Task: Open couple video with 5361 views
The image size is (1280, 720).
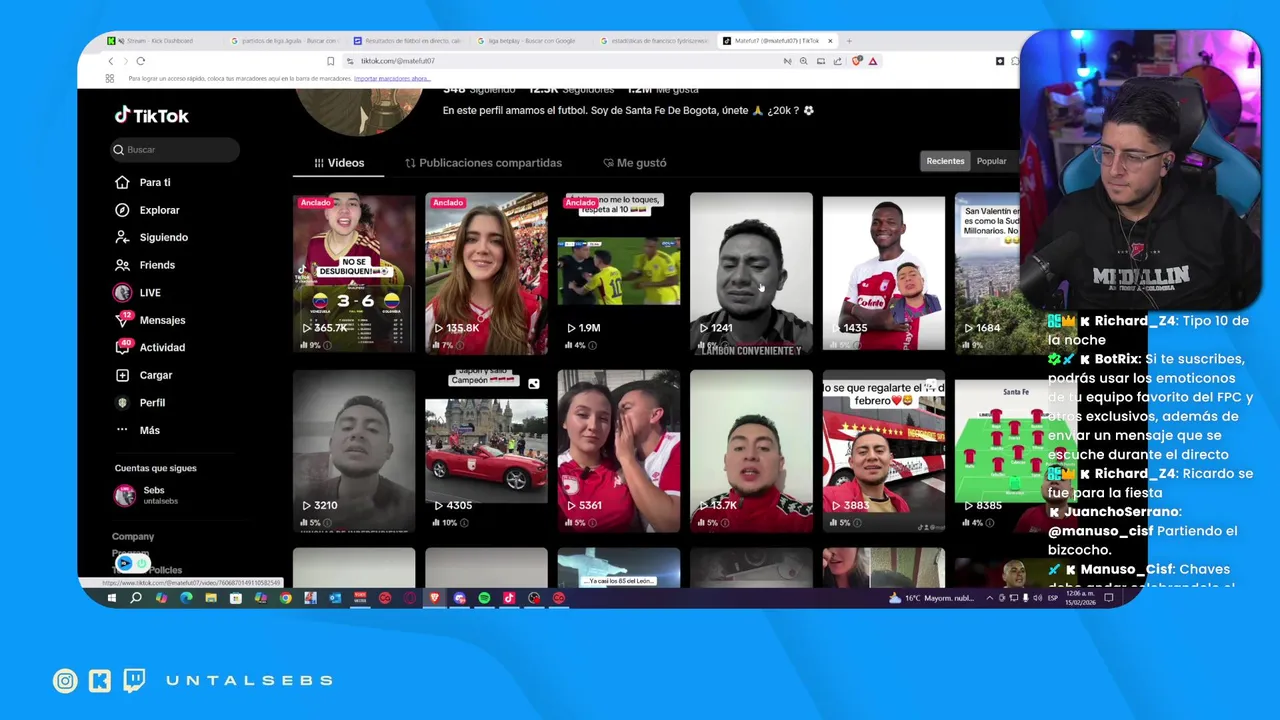Action: click(x=619, y=451)
